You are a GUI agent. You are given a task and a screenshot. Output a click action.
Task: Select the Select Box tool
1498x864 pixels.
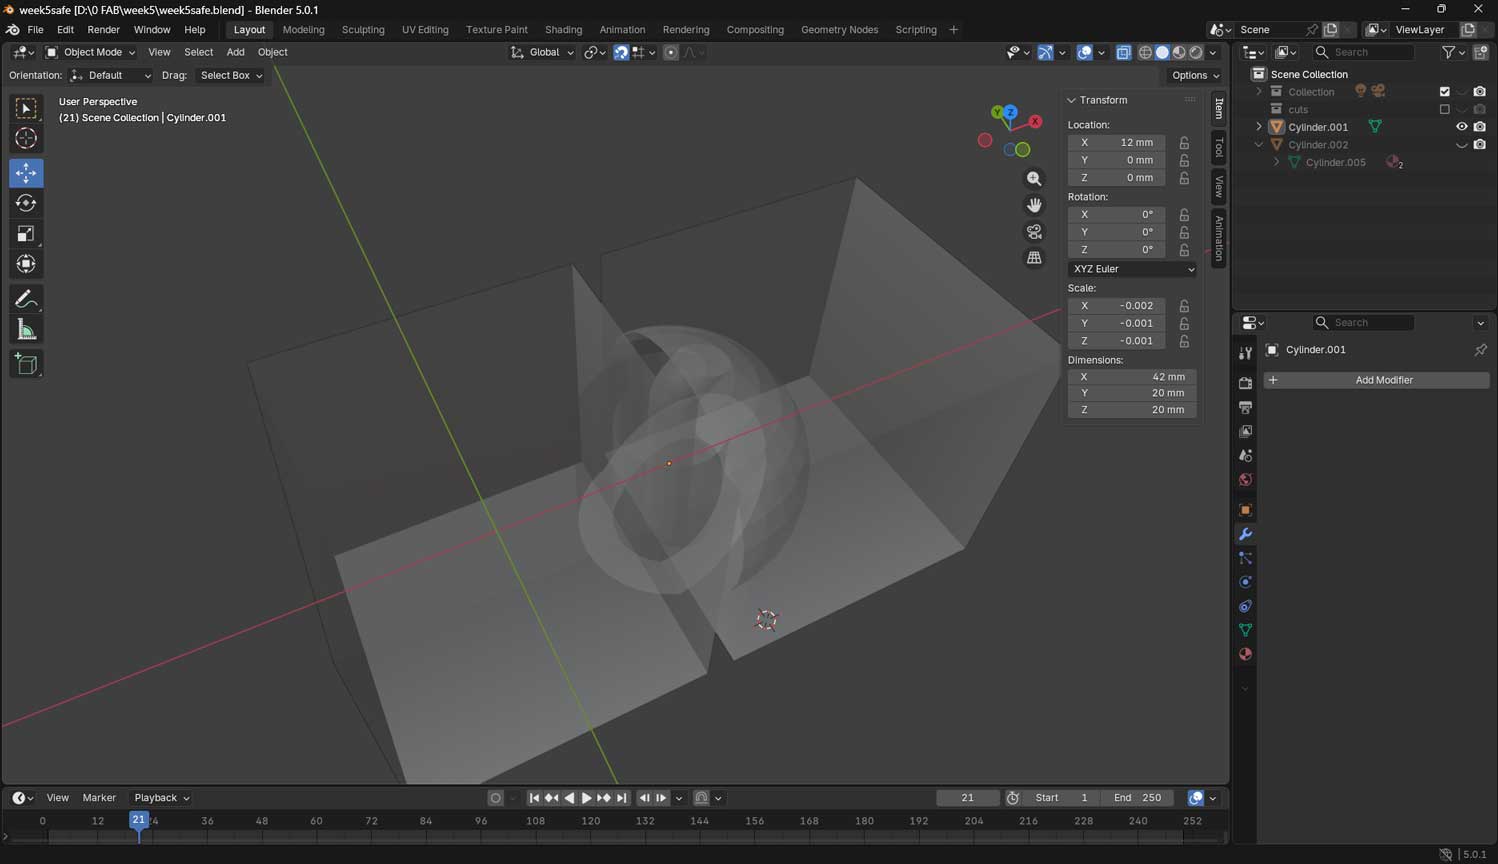[26, 108]
